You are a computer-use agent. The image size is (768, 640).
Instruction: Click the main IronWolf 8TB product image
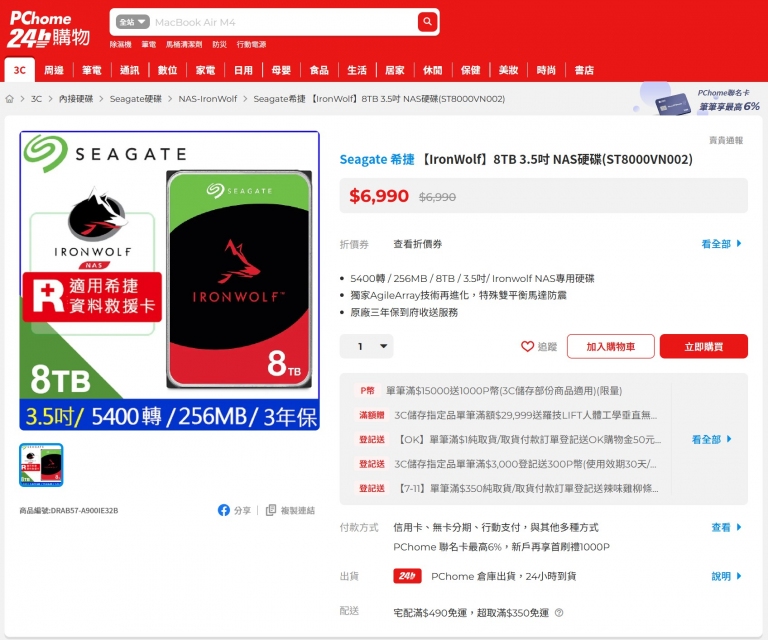tap(169, 281)
